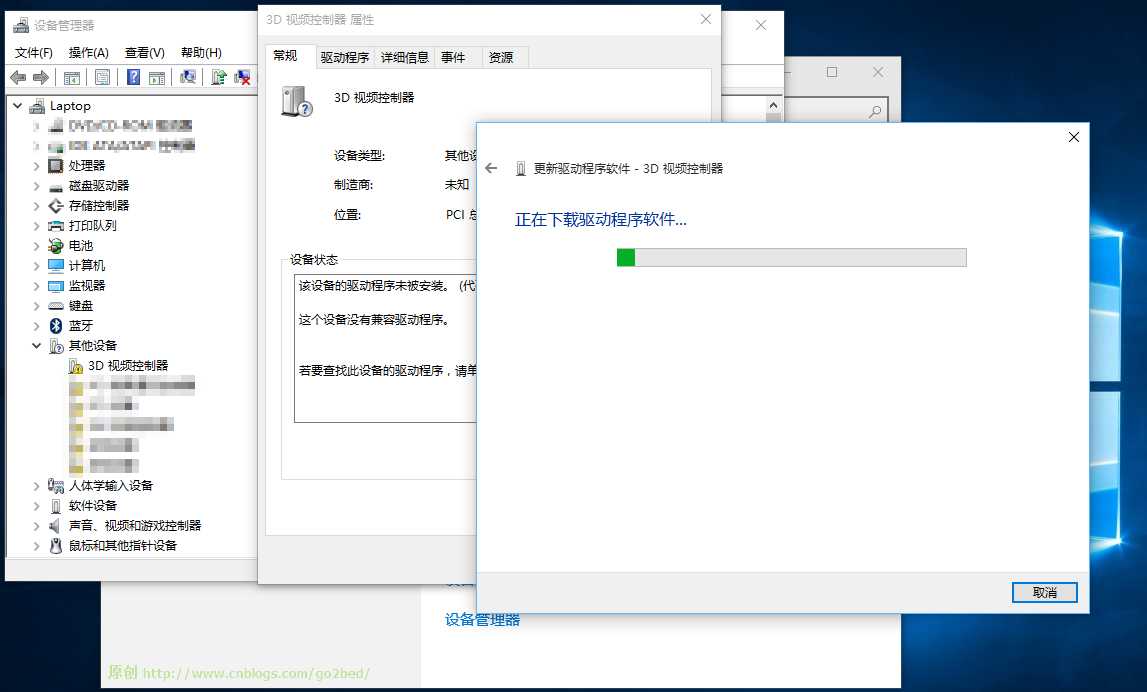Viewport: 1147px width, 692px height.
Task: Click the Scan for hardware changes toolbar icon
Action: pyautogui.click(x=188, y=77)
